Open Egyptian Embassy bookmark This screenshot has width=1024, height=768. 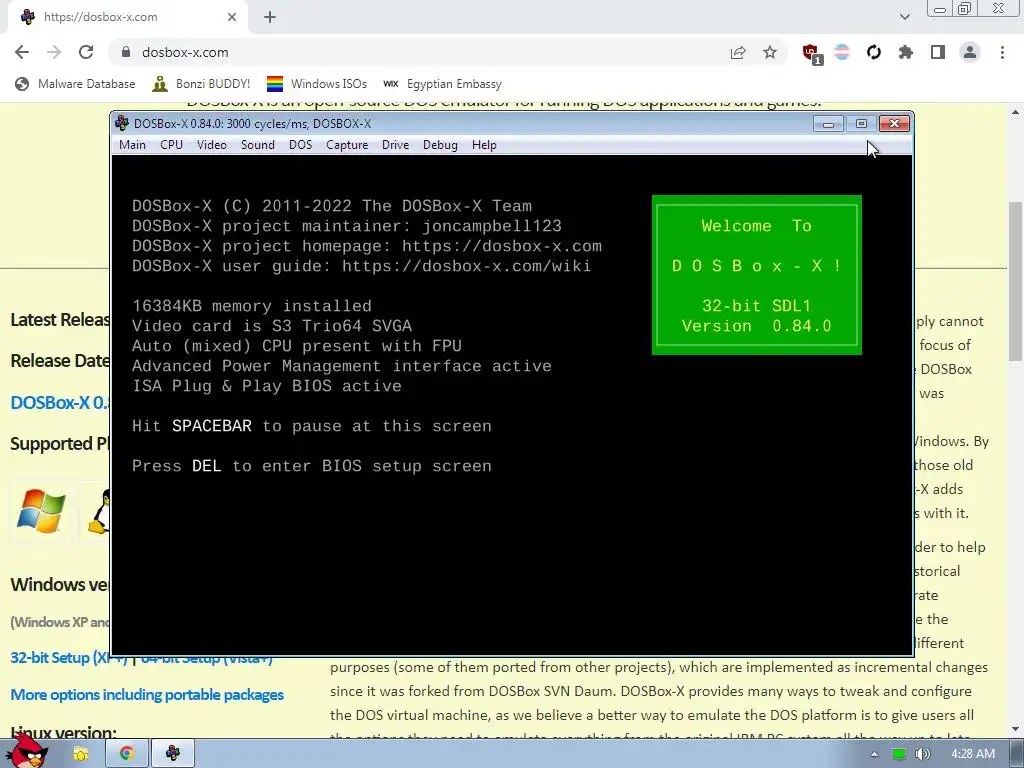[442, 84]
